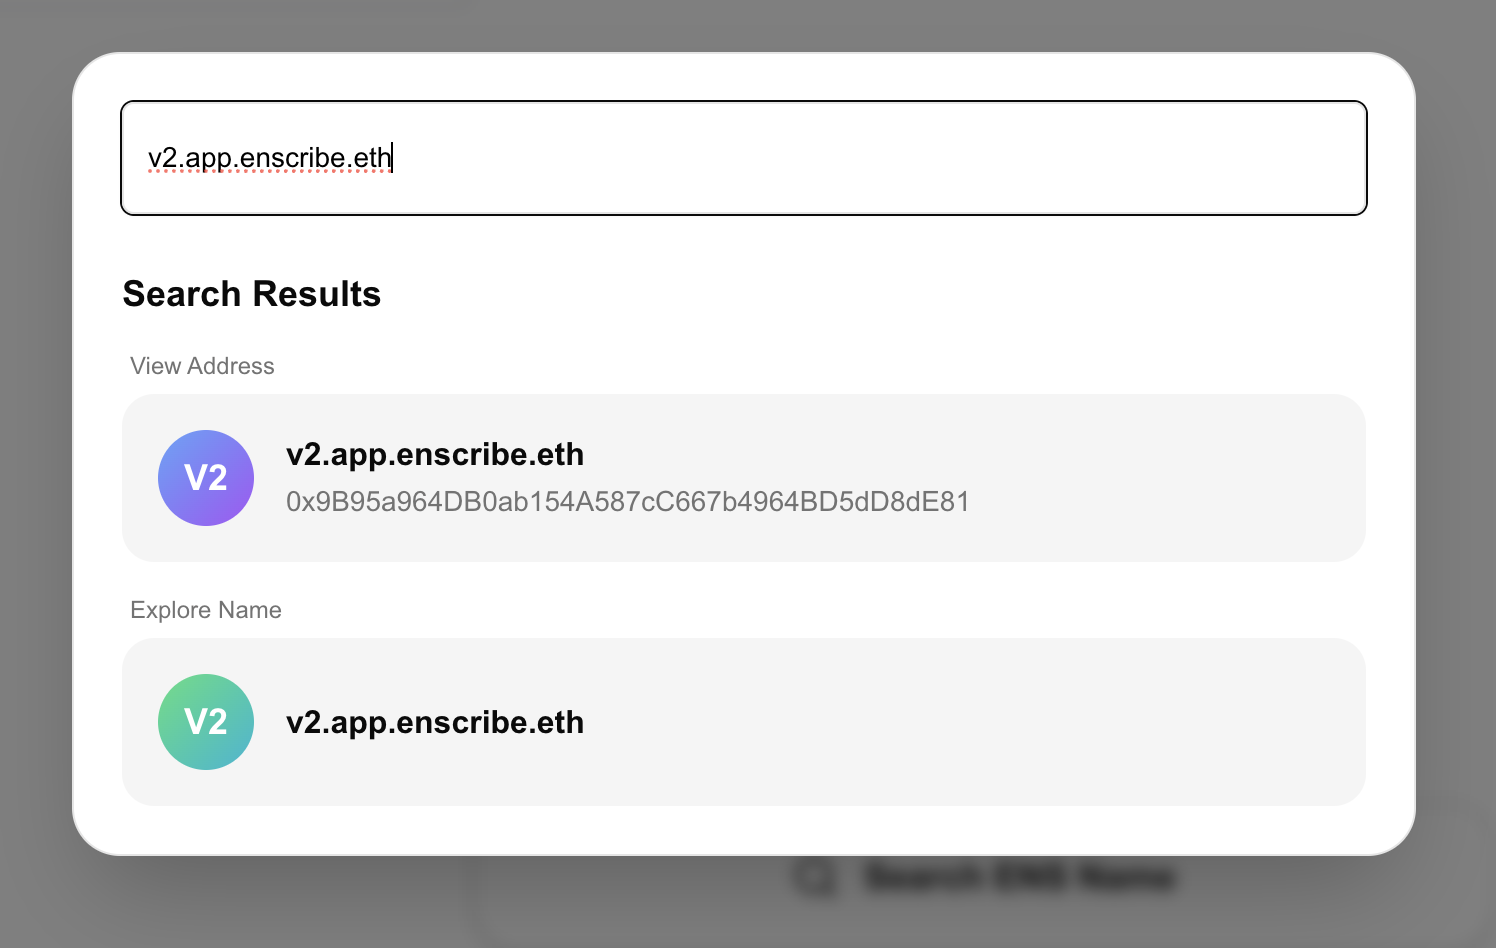The width and height of the screenshot is (1496, 948).
Task: Click the typed text v2.app.enscribe.eth
Action: point(268,158)
